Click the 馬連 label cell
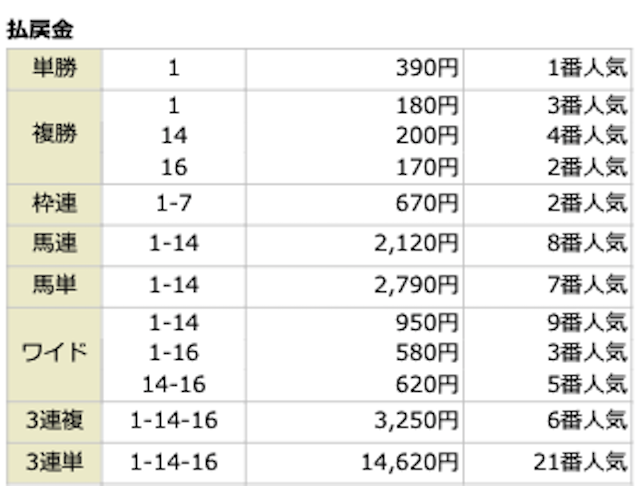This screenshot has width=640, height=486. (53, 244)
